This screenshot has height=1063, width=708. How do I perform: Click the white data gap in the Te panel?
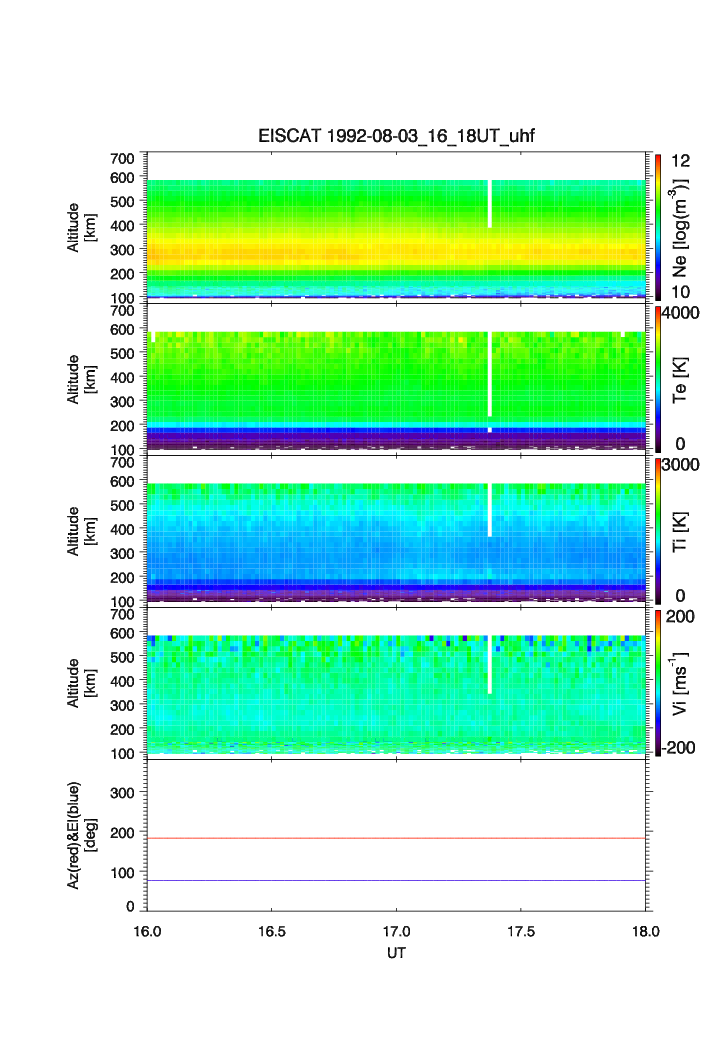click(490, 374)
